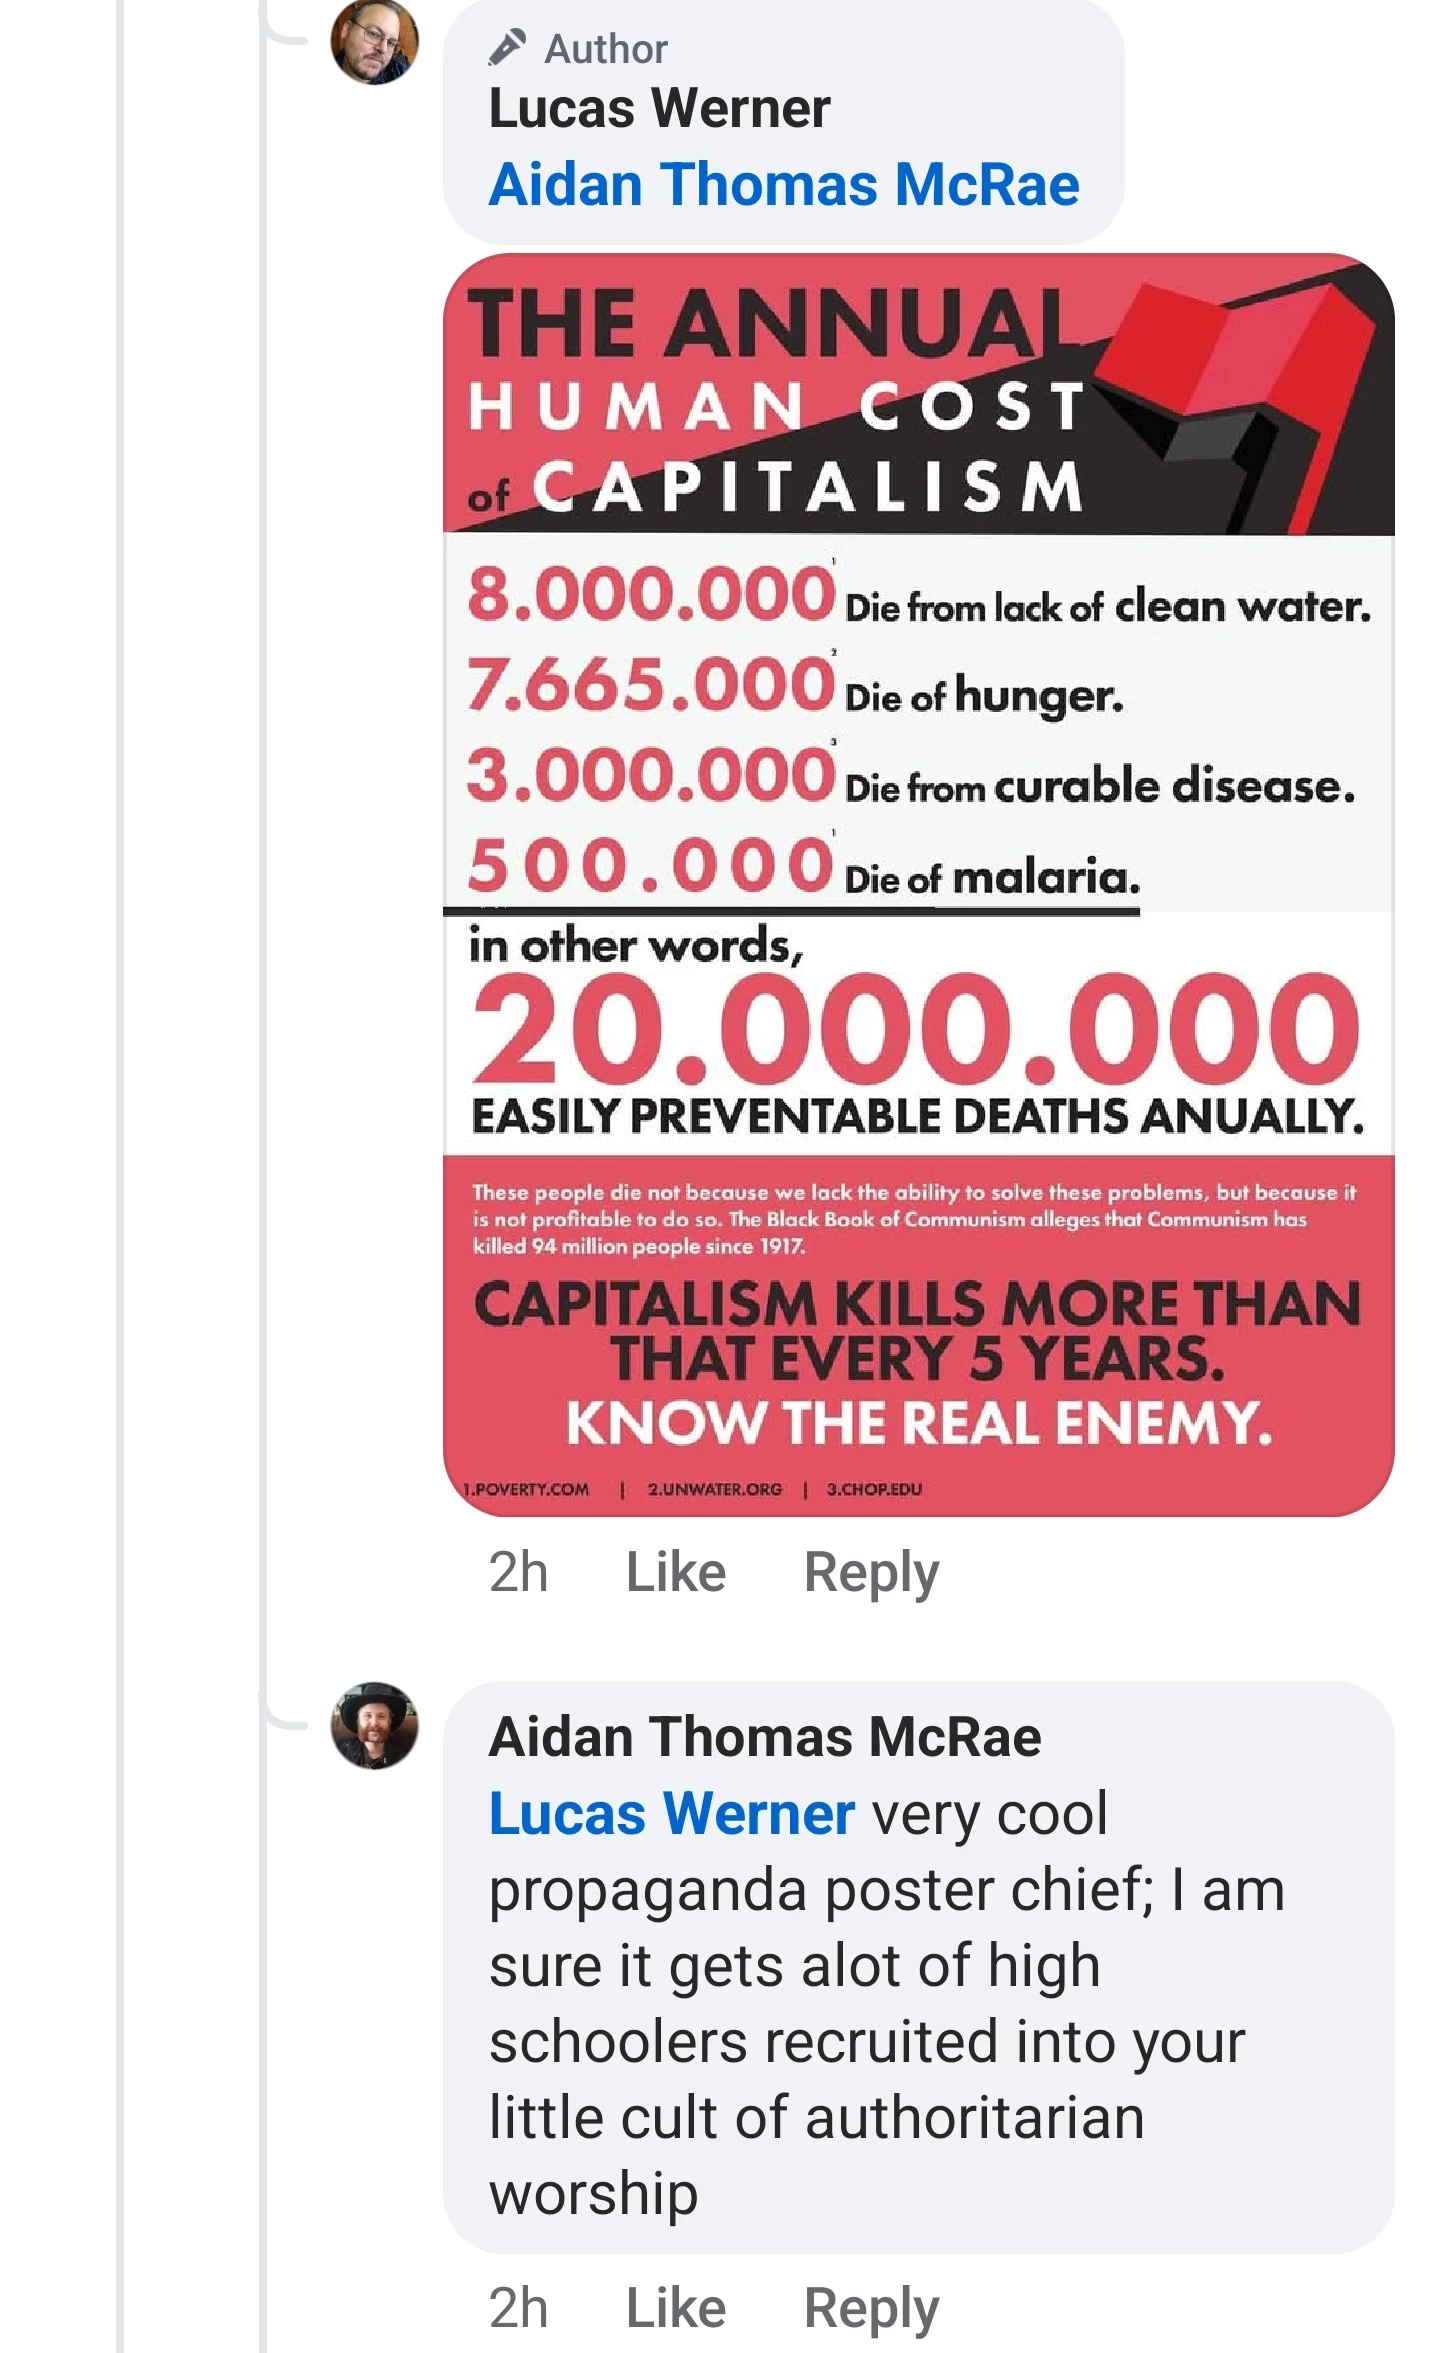Click the gray "Author" label text
Screen dimensions: 1440x2353
pyautogui.click(x=606, y=49)
